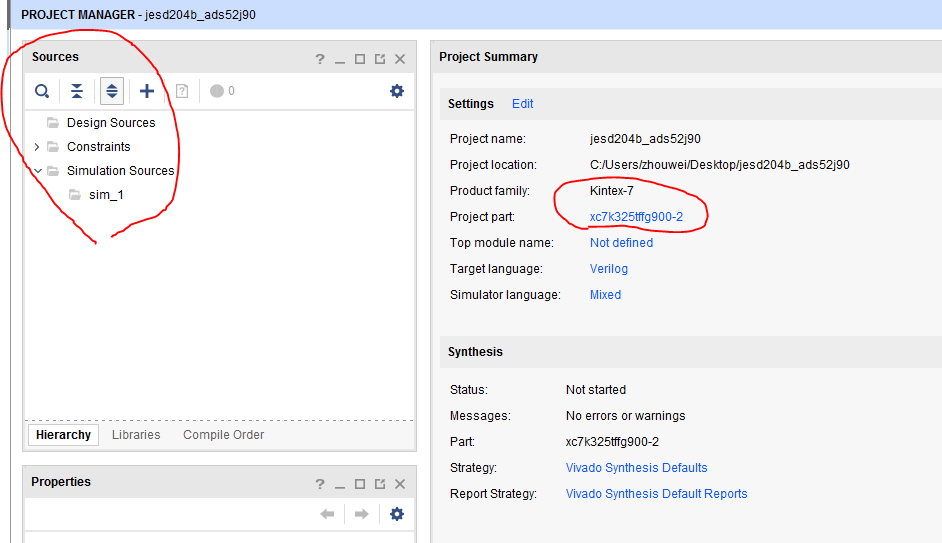Click Synthesis status Not started
The height and width of the screenshot is (543, 942).
pos(596,390)
